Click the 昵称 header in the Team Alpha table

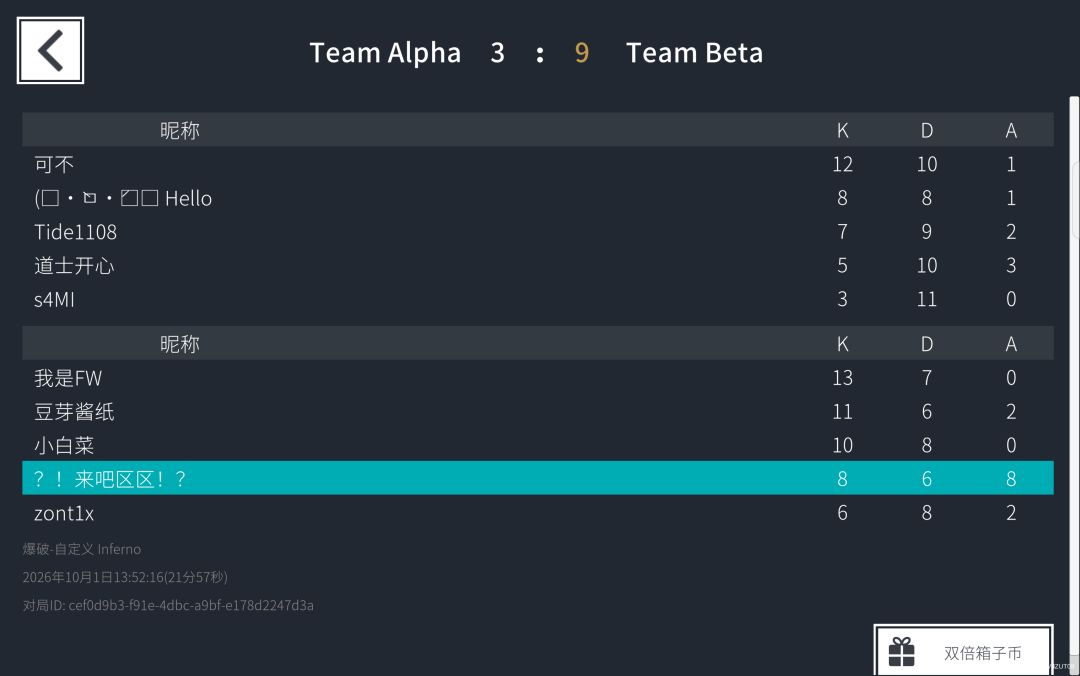pyautogui.click(x=180, y=130)
